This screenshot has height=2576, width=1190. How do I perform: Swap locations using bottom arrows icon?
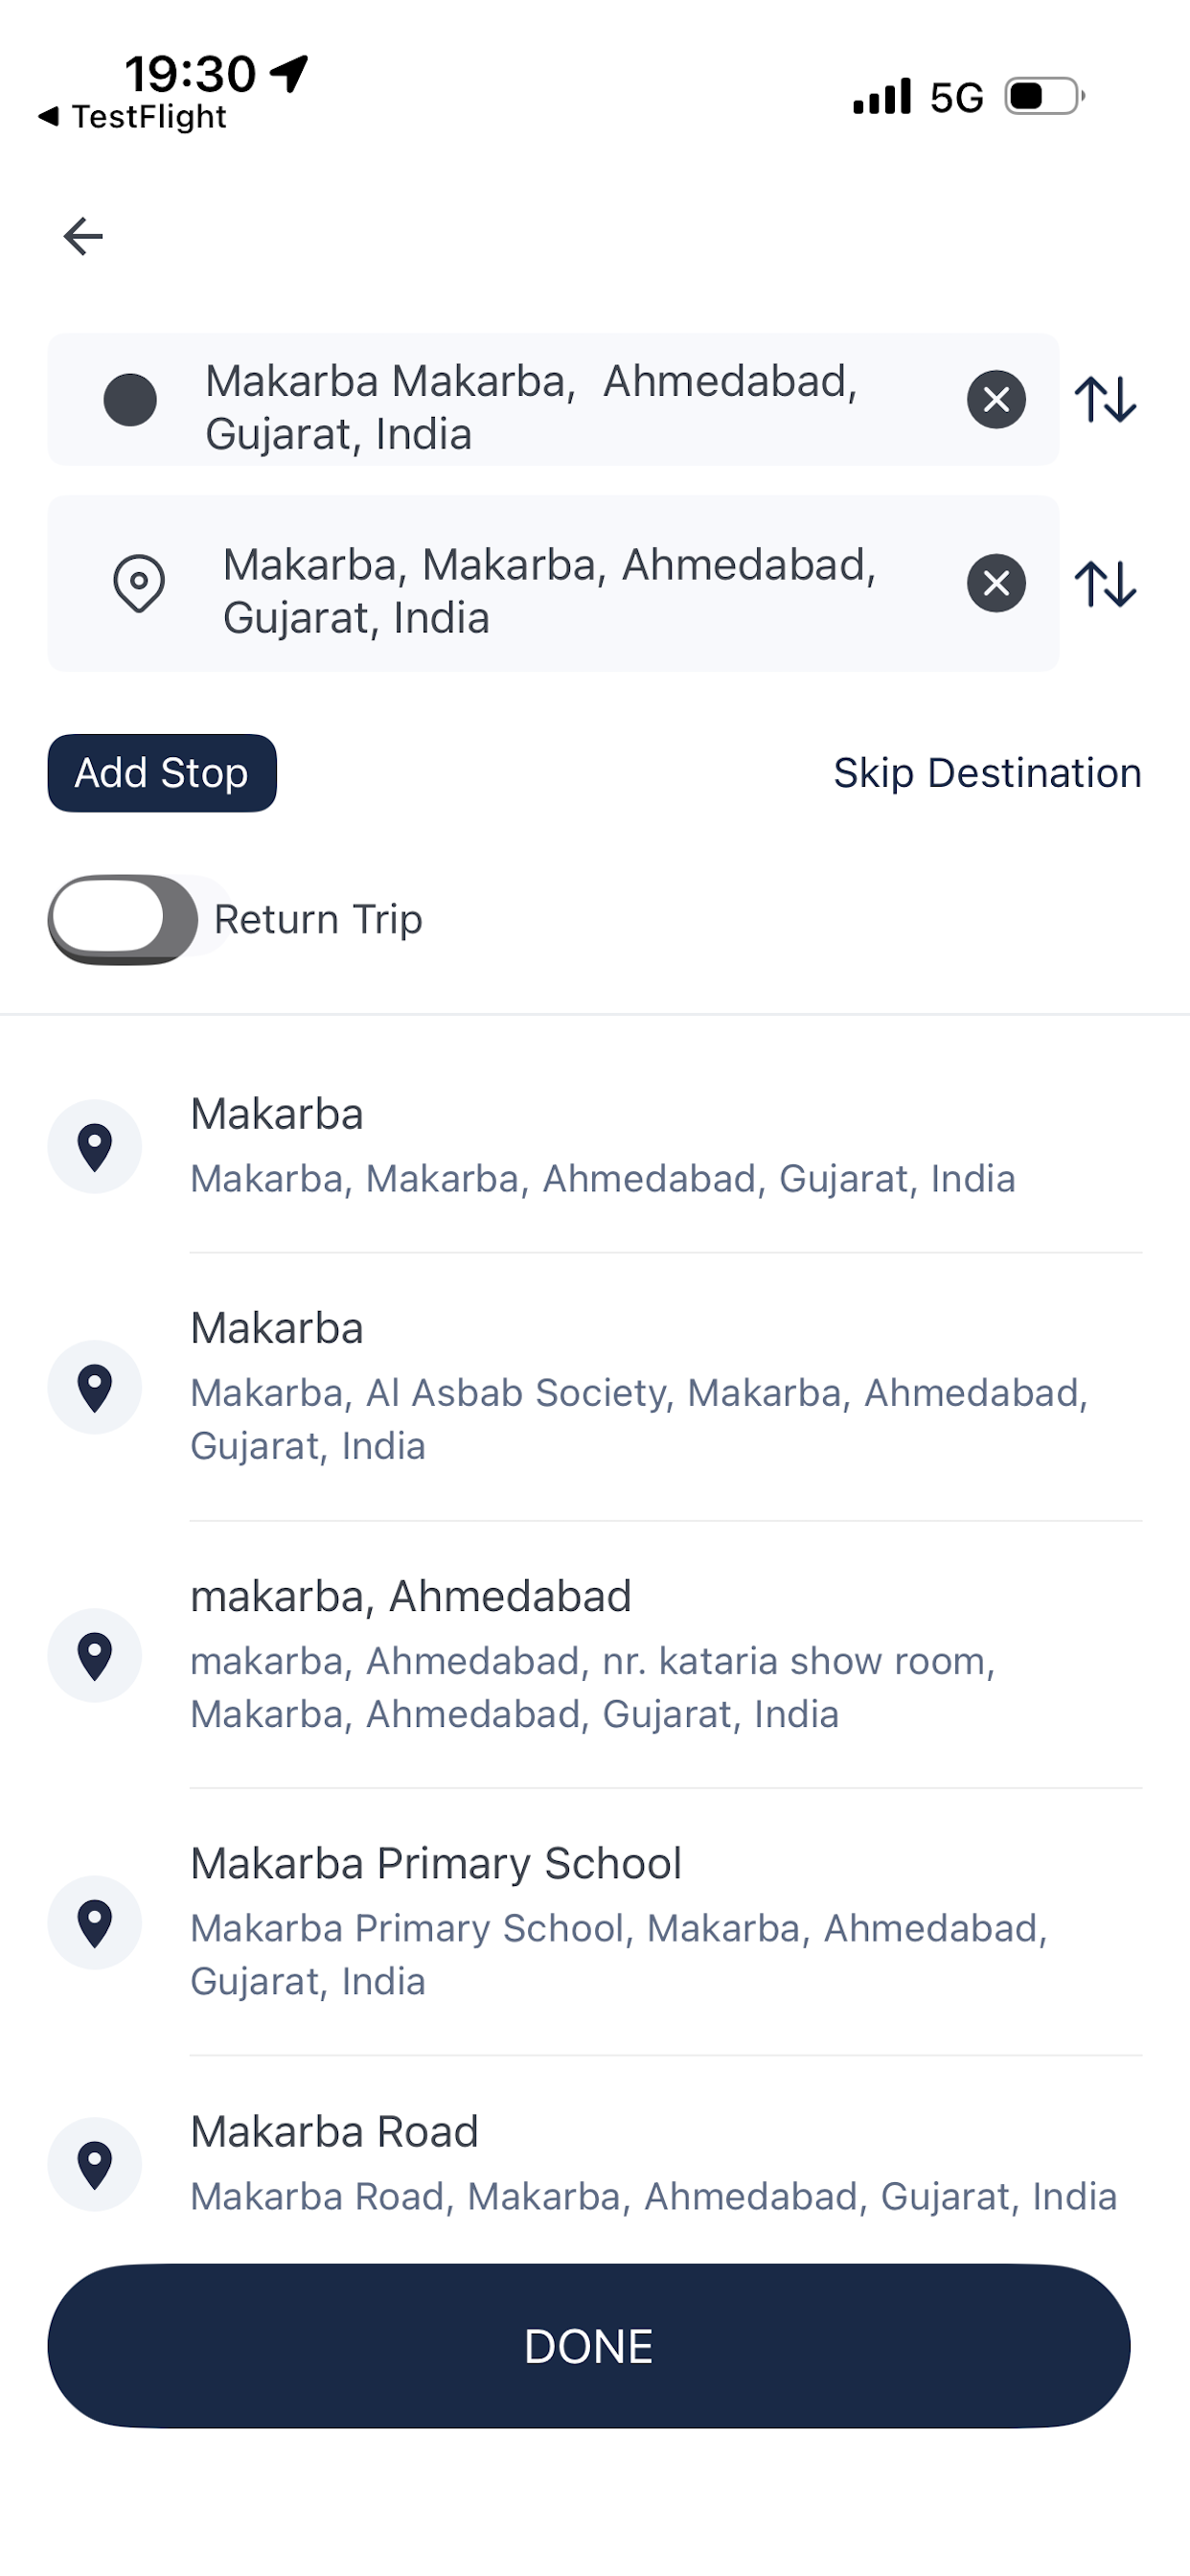(x=1105, y=584)
